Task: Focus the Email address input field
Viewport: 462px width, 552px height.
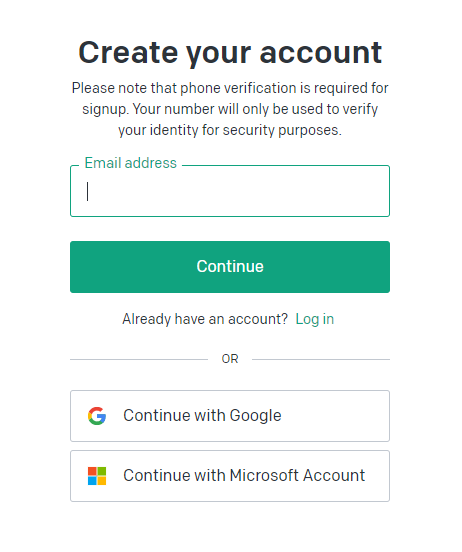Action: (x=230, y=191)
